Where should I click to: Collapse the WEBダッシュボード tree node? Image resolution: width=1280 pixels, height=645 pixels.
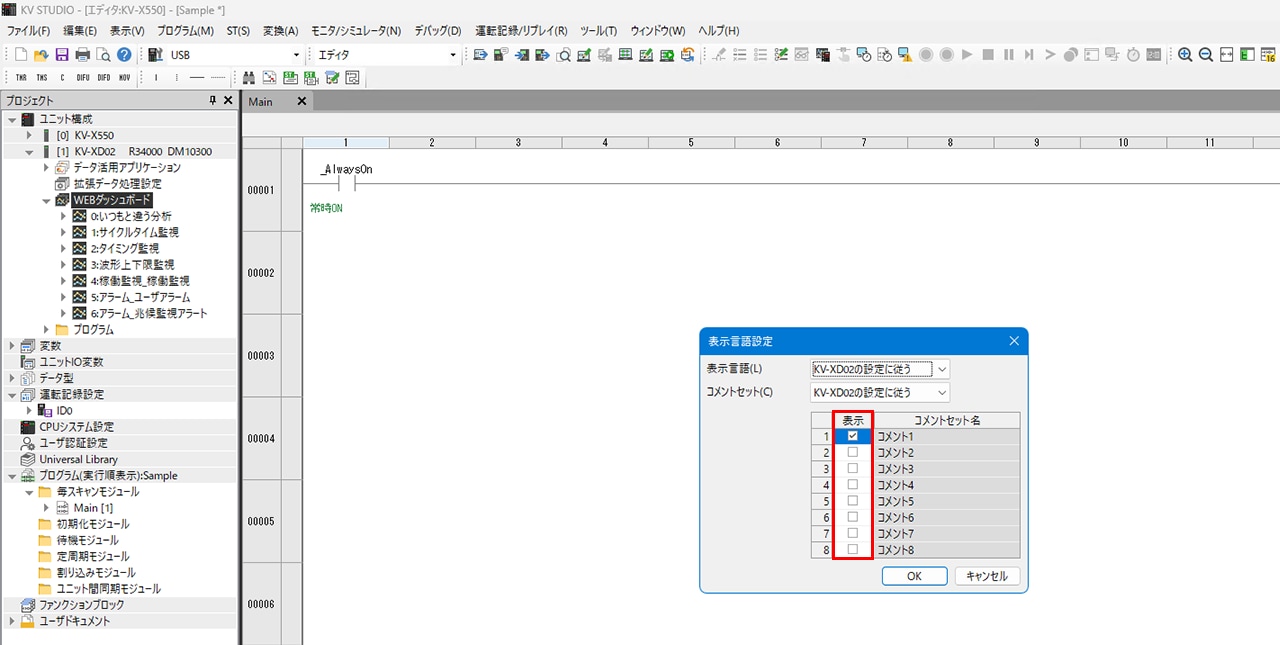46,200
